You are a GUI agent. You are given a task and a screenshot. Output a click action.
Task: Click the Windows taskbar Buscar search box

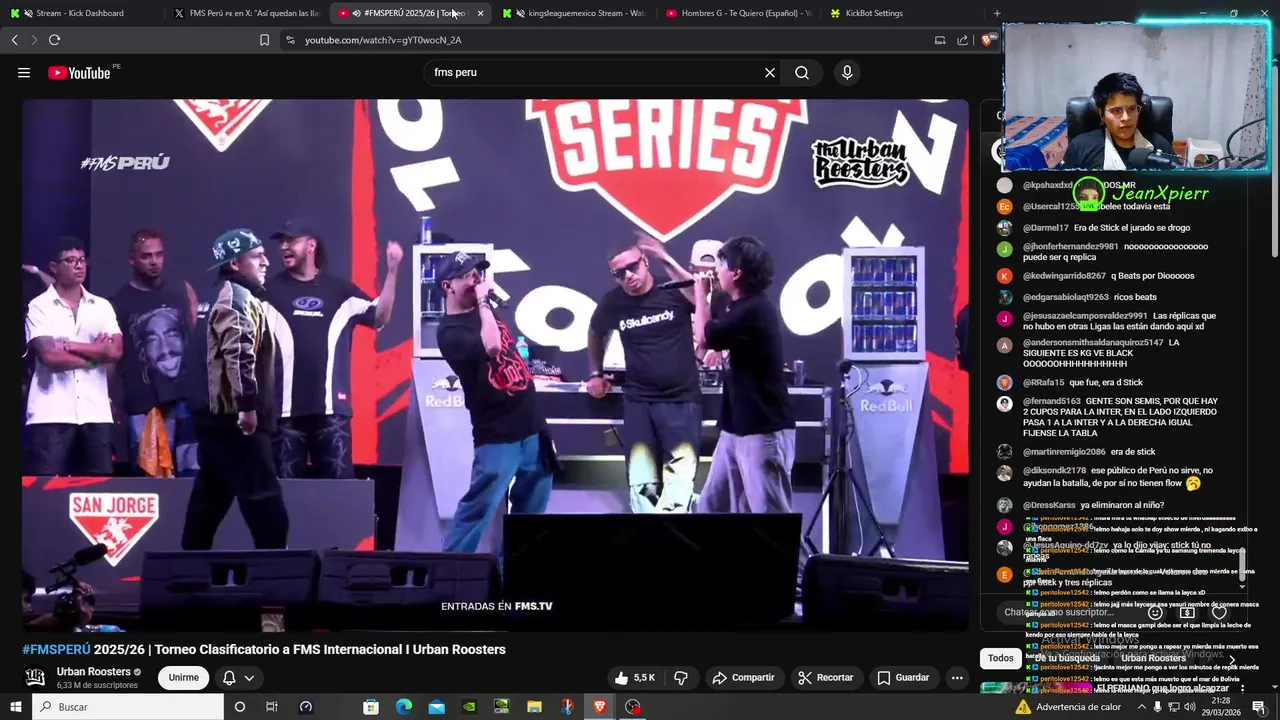(128, 707)
